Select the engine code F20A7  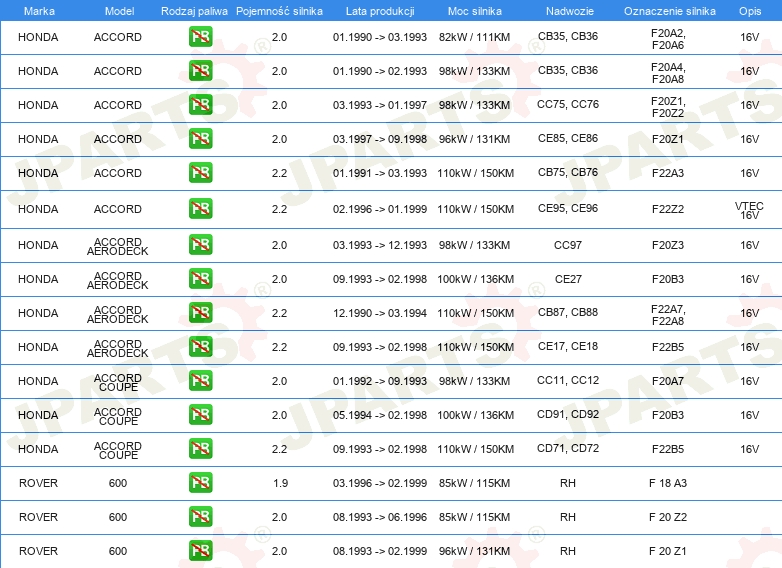coord(668,381)
